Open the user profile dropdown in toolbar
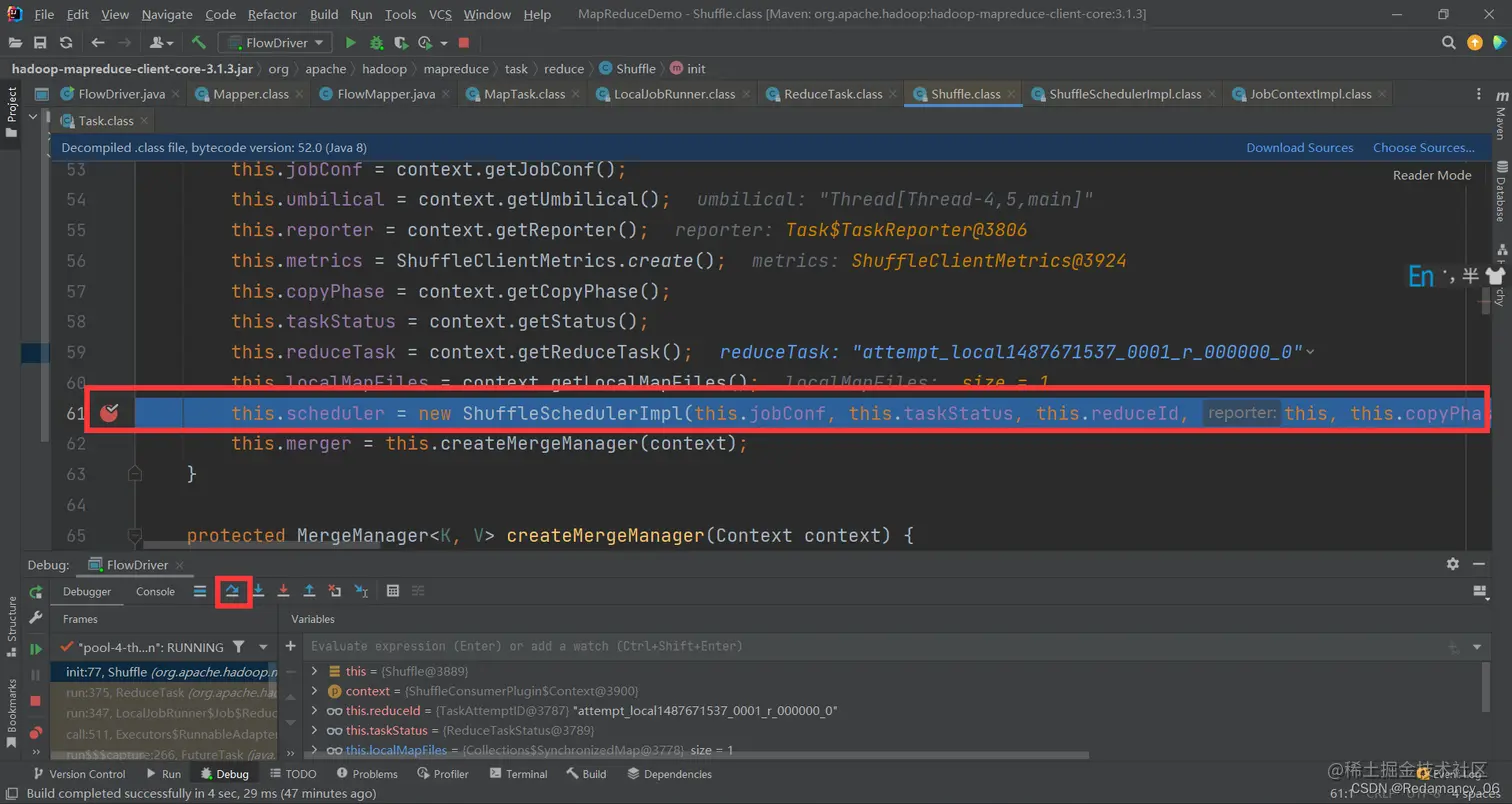Viewport: 1512px width, 804px height. pyautogui.click(x=162, y=42)
